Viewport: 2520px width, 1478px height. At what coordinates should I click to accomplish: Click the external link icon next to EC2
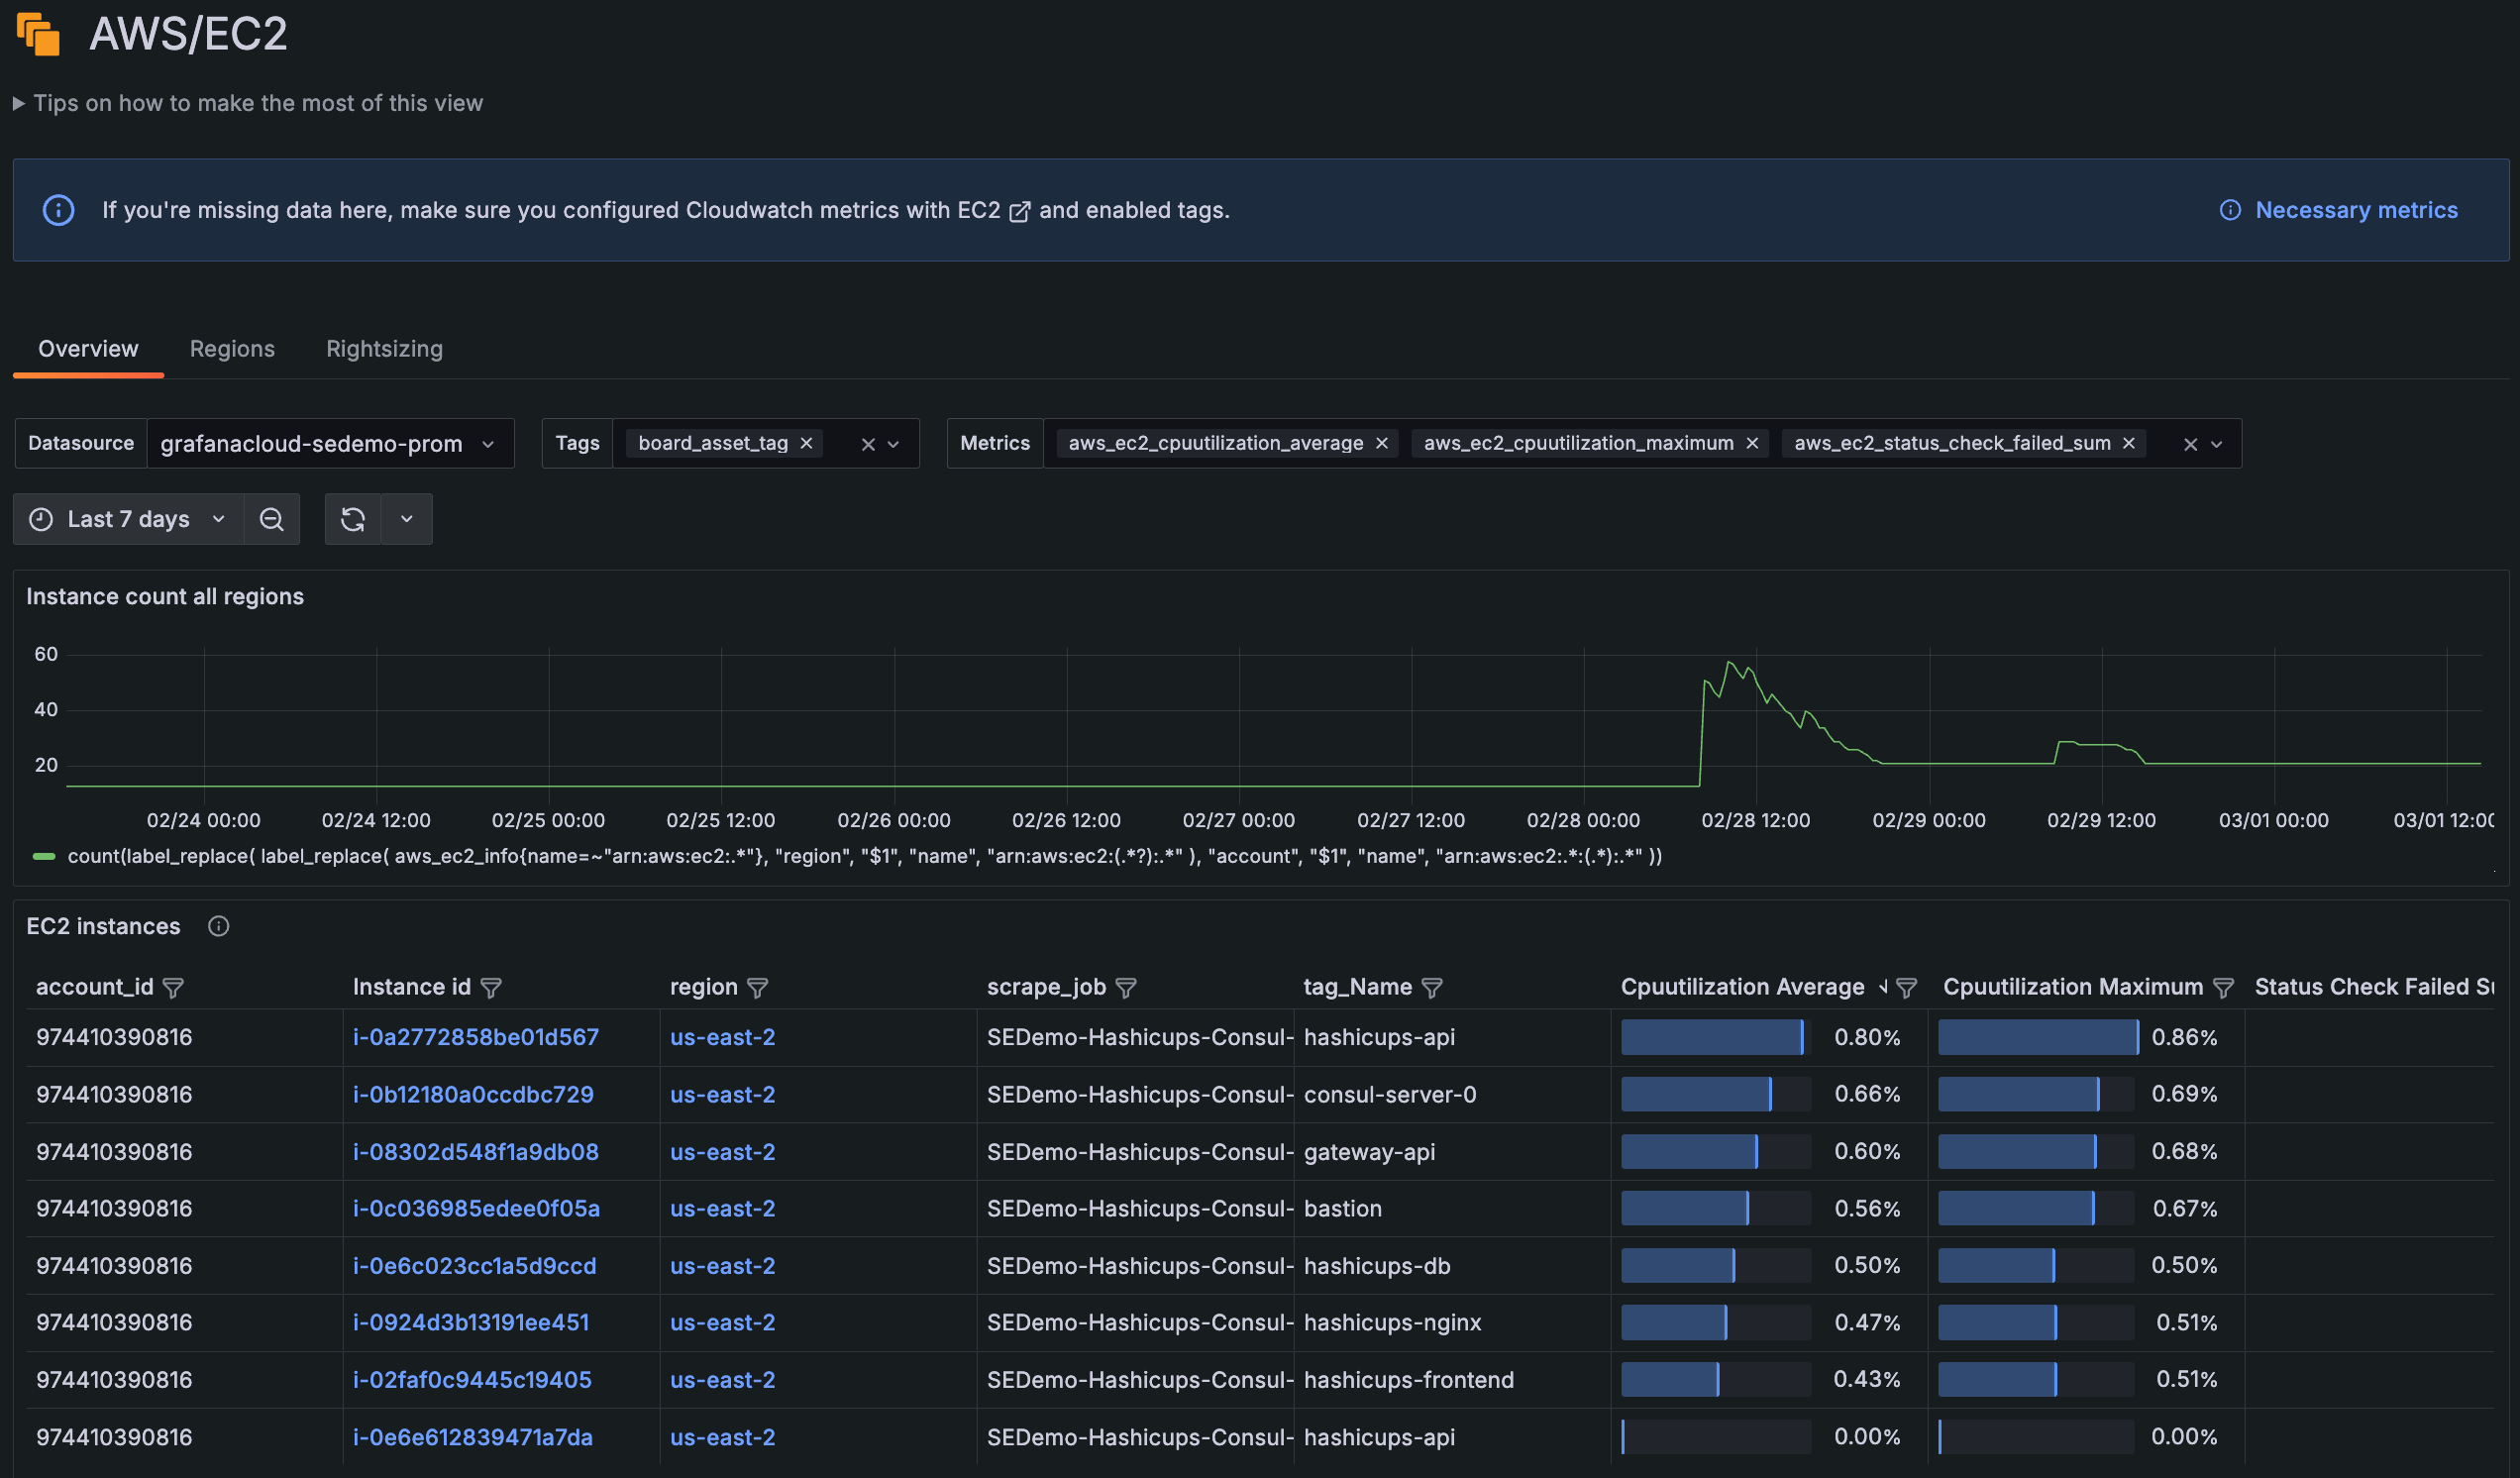(1021, 211)
